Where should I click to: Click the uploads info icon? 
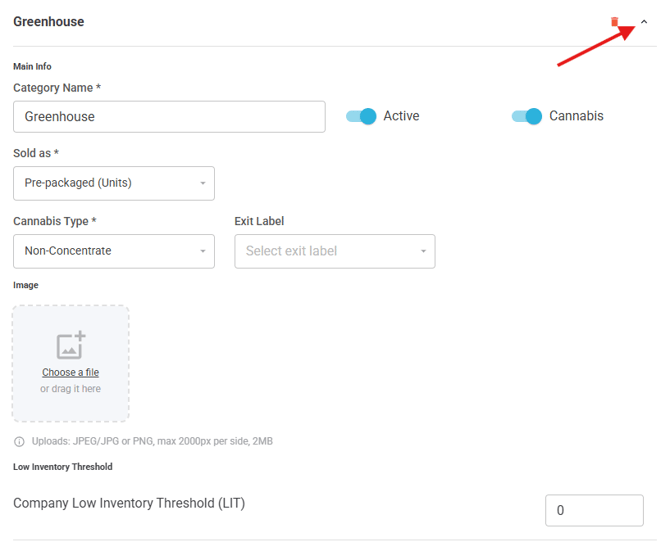pyautogui.click(x=19, y=441)
